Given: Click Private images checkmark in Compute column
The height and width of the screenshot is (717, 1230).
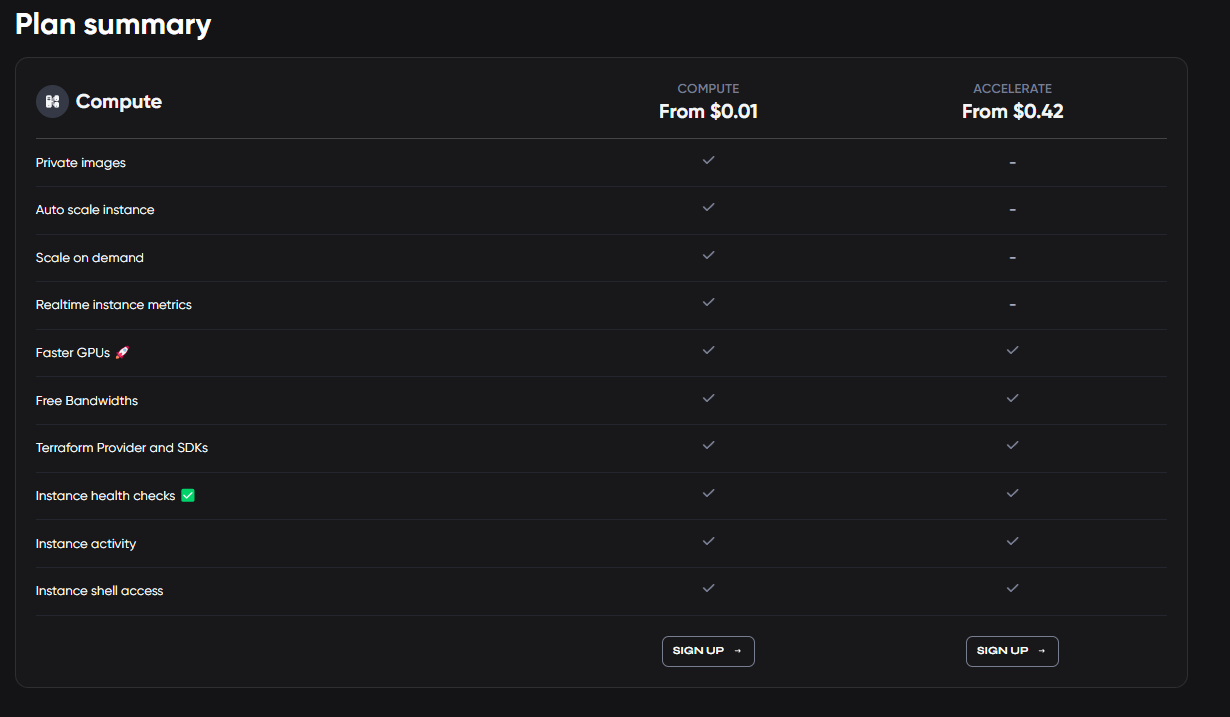Looking at the screenshot, I should [x=708, y=160].
